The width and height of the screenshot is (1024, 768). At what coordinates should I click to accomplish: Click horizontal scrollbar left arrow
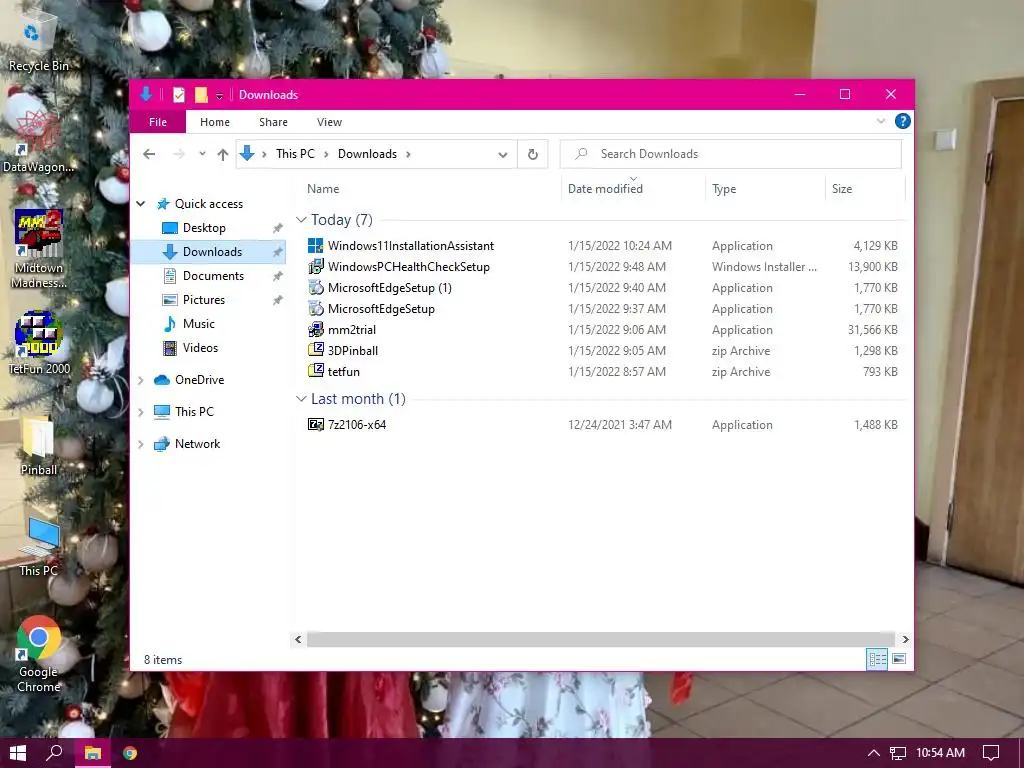tap(298, 639)
